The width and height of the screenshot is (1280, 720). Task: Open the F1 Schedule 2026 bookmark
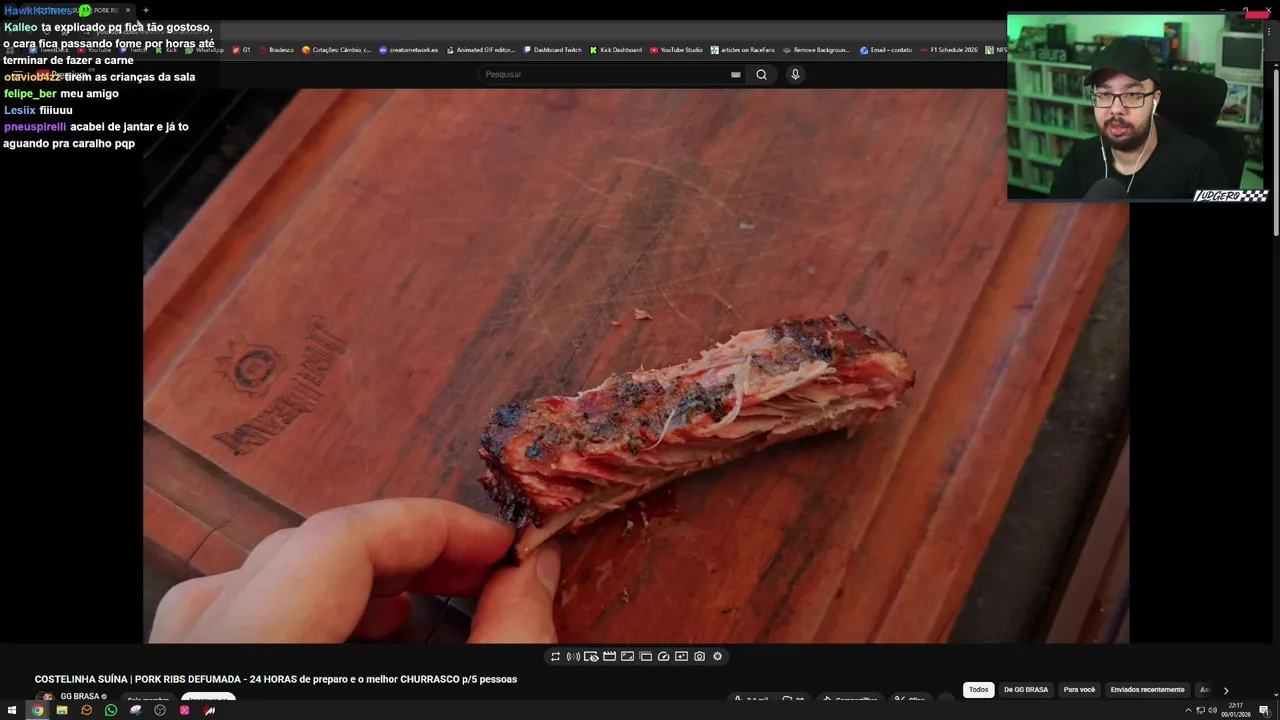(x=949, y=50)
